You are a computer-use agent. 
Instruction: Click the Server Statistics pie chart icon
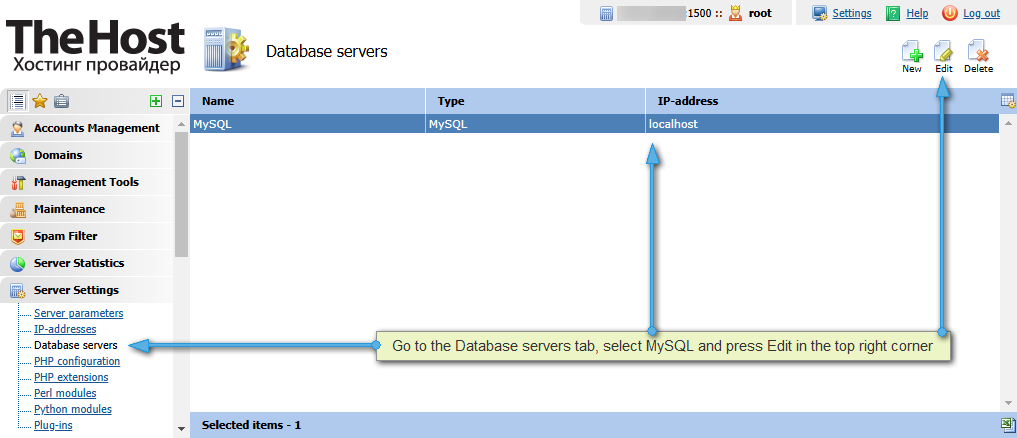coord(18,263)
